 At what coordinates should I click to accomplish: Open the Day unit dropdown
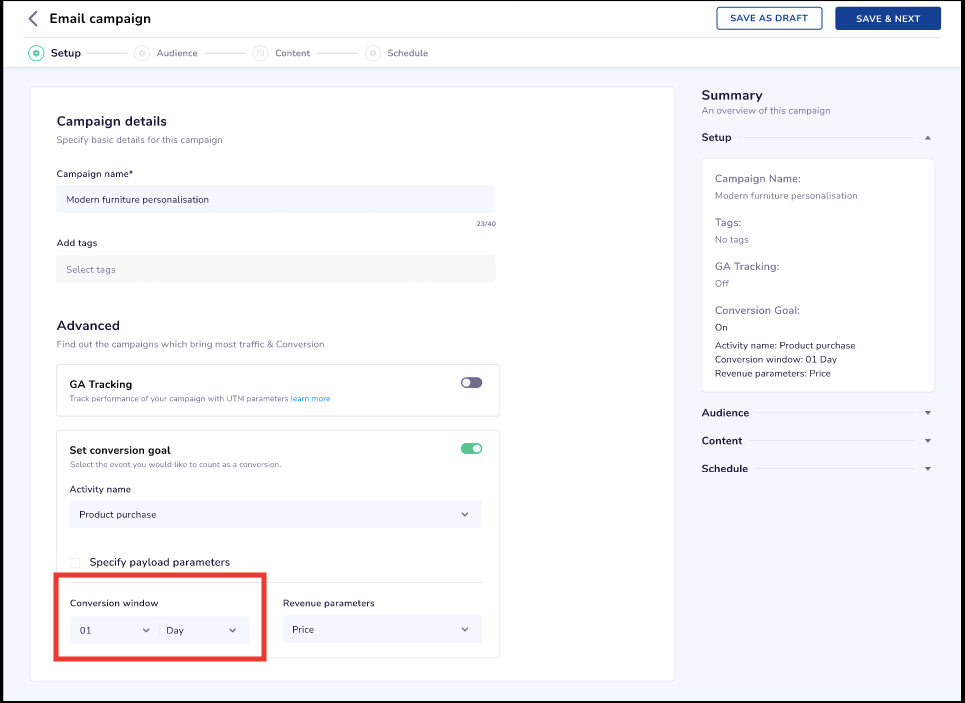pyautogui.click(x=204, y=630)
